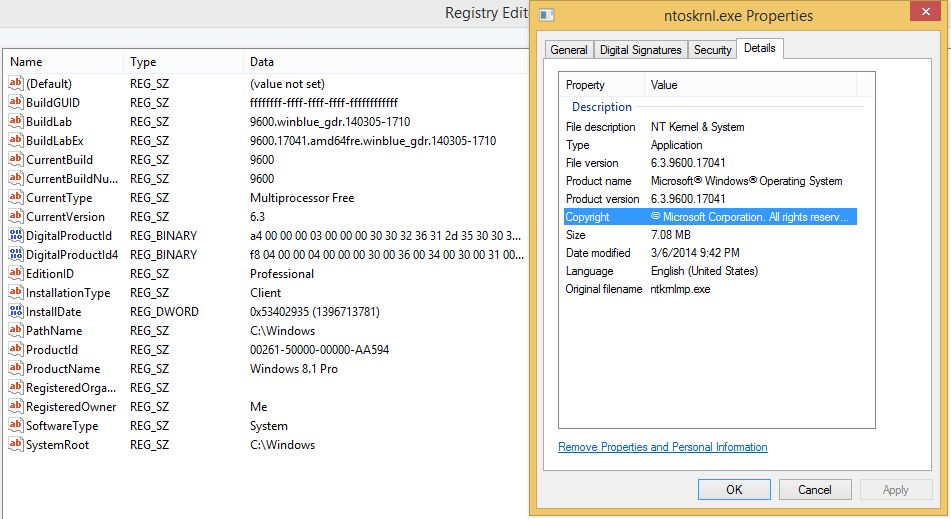The height and width of the screenshot is (519, 951).
Task: Click the Multiprocessor Free data value
Action: 302,198
